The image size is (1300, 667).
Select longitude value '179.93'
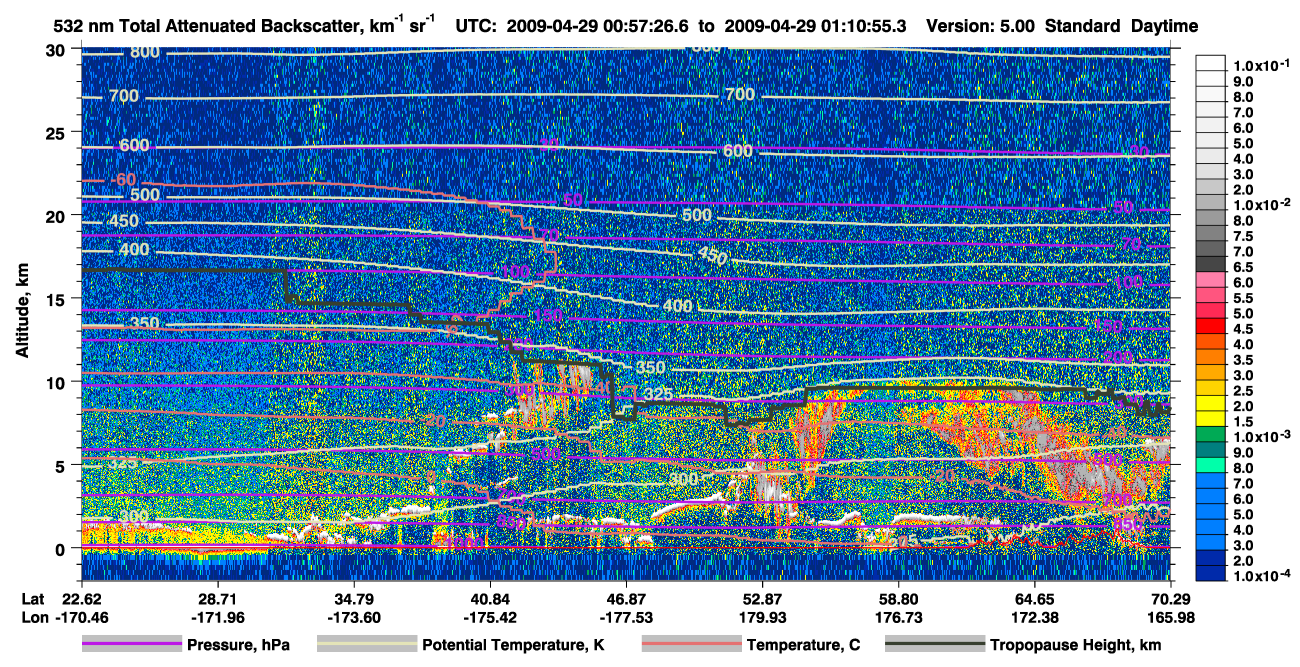[762, 617]
